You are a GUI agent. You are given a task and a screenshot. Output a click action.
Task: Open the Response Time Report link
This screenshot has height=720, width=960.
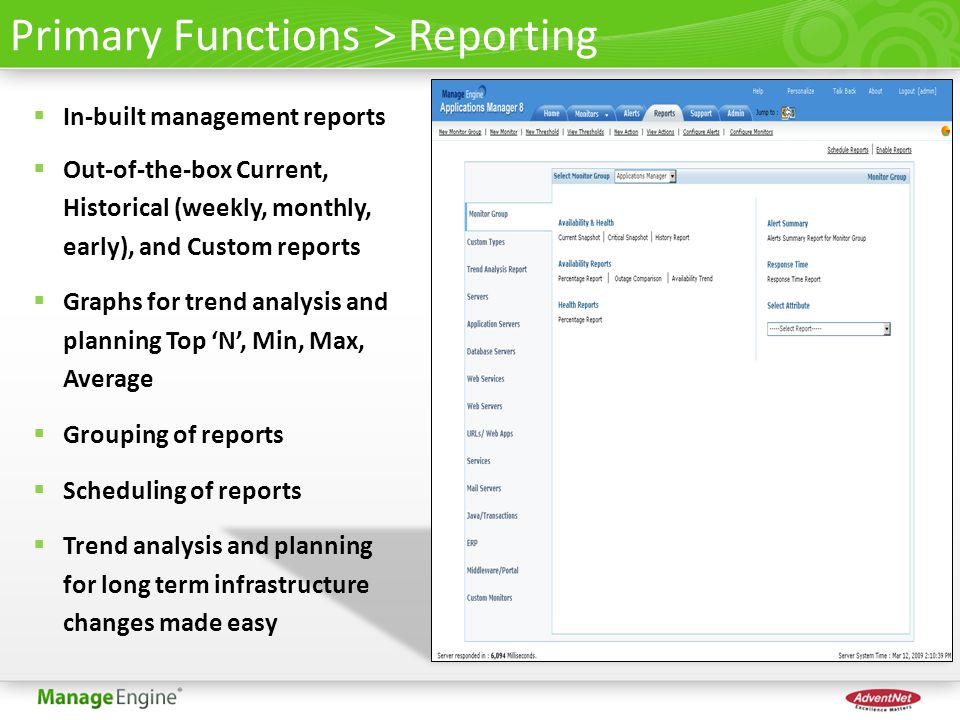793,279
